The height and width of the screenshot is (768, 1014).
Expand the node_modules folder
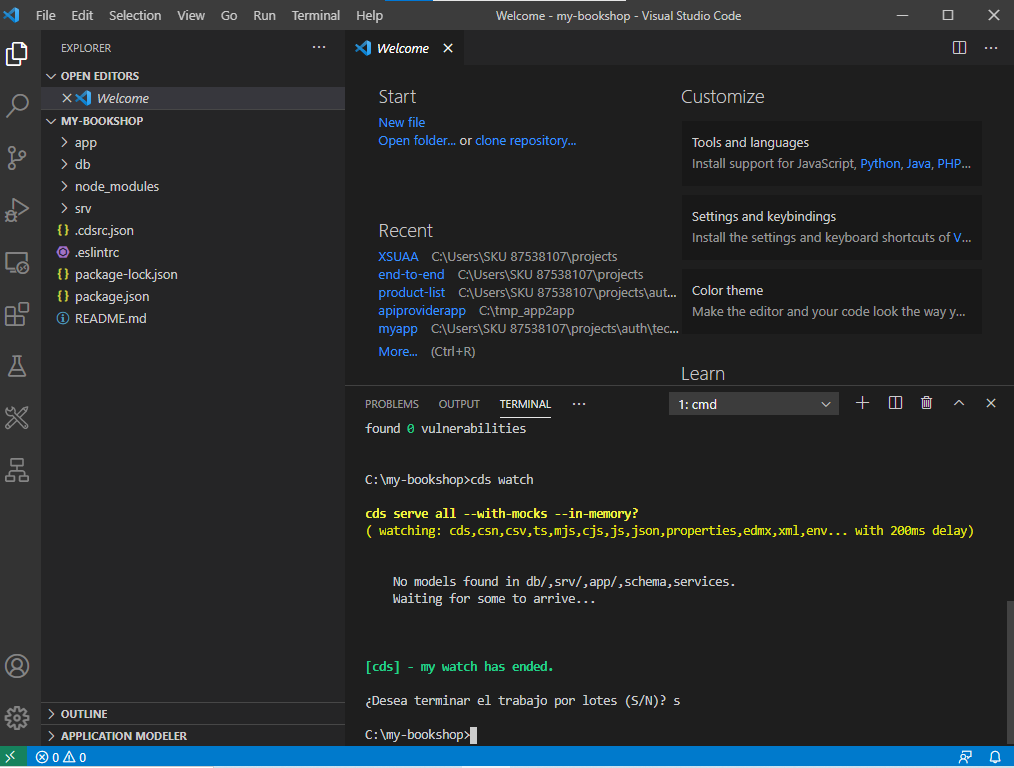116,187
